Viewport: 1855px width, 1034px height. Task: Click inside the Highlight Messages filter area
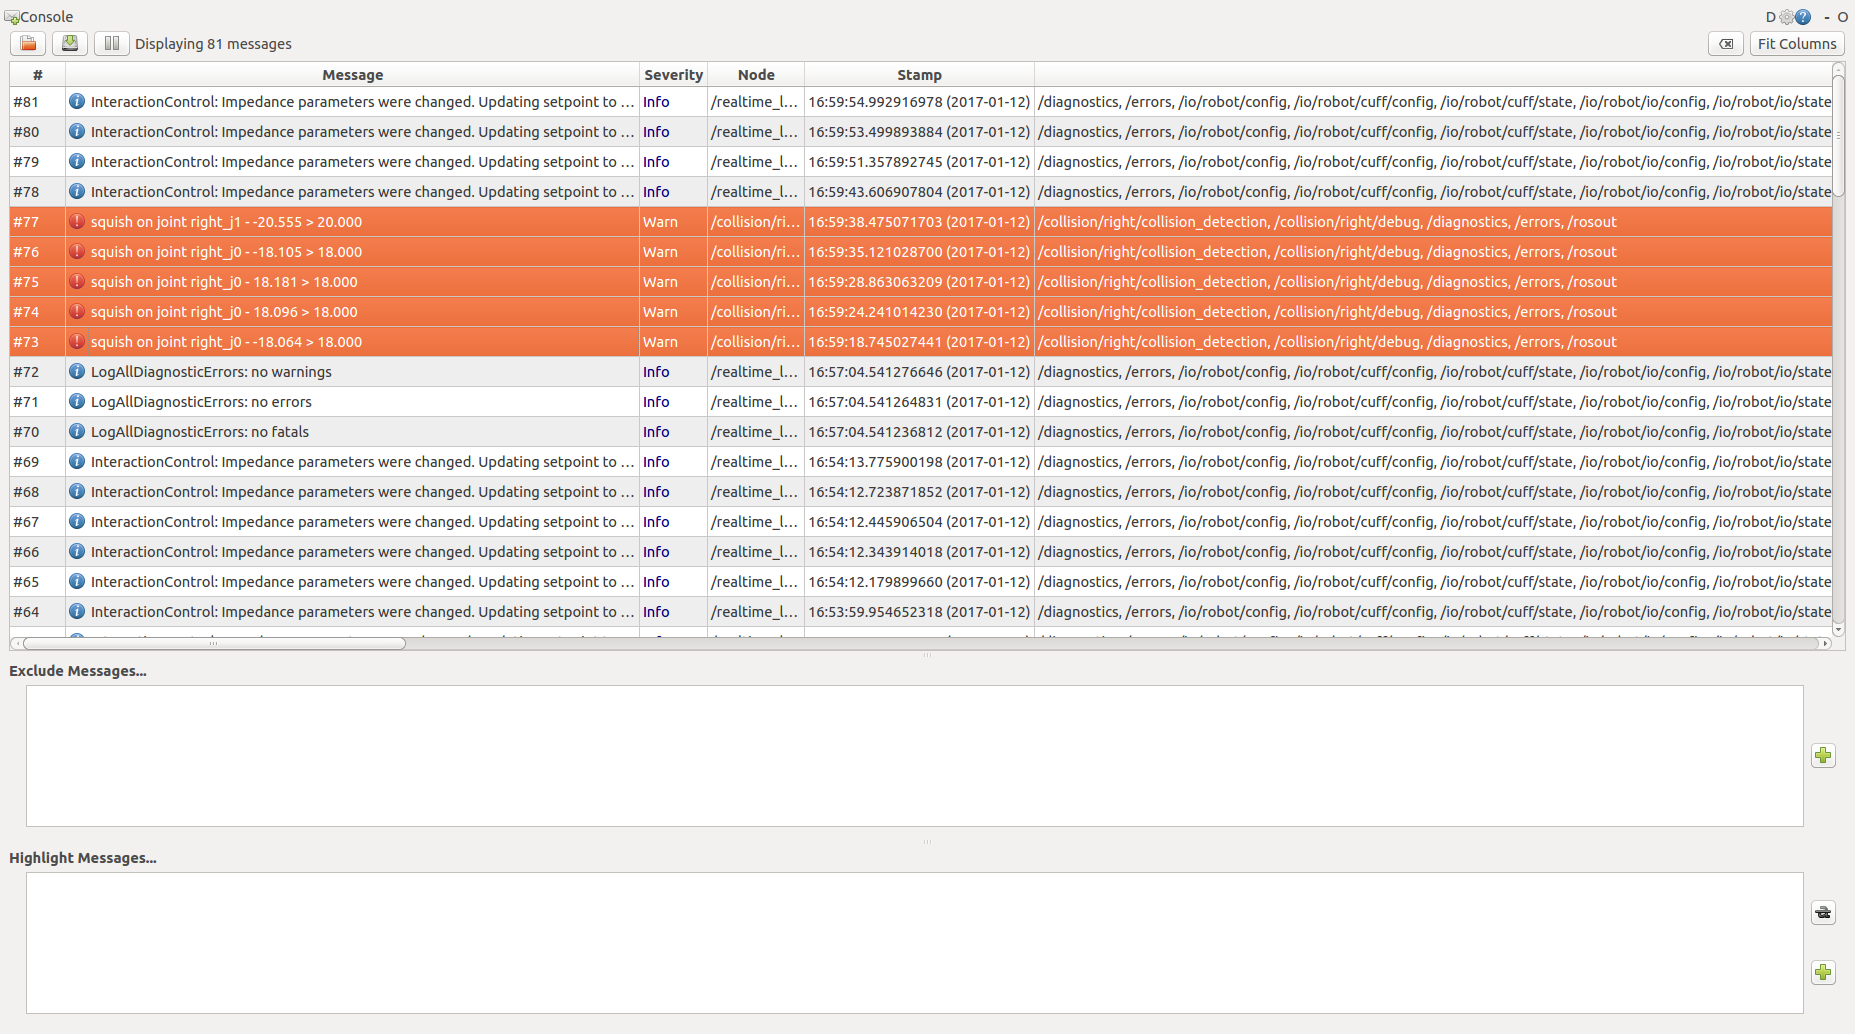coord(914,943)
